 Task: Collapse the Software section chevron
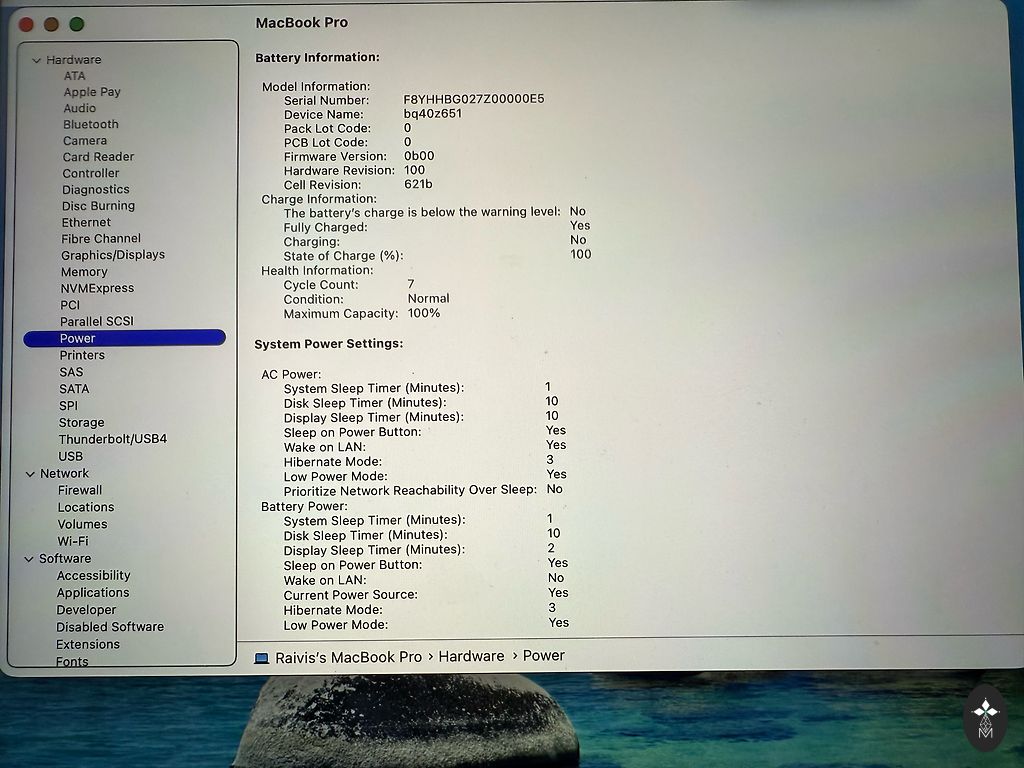(x=29, y=559)
